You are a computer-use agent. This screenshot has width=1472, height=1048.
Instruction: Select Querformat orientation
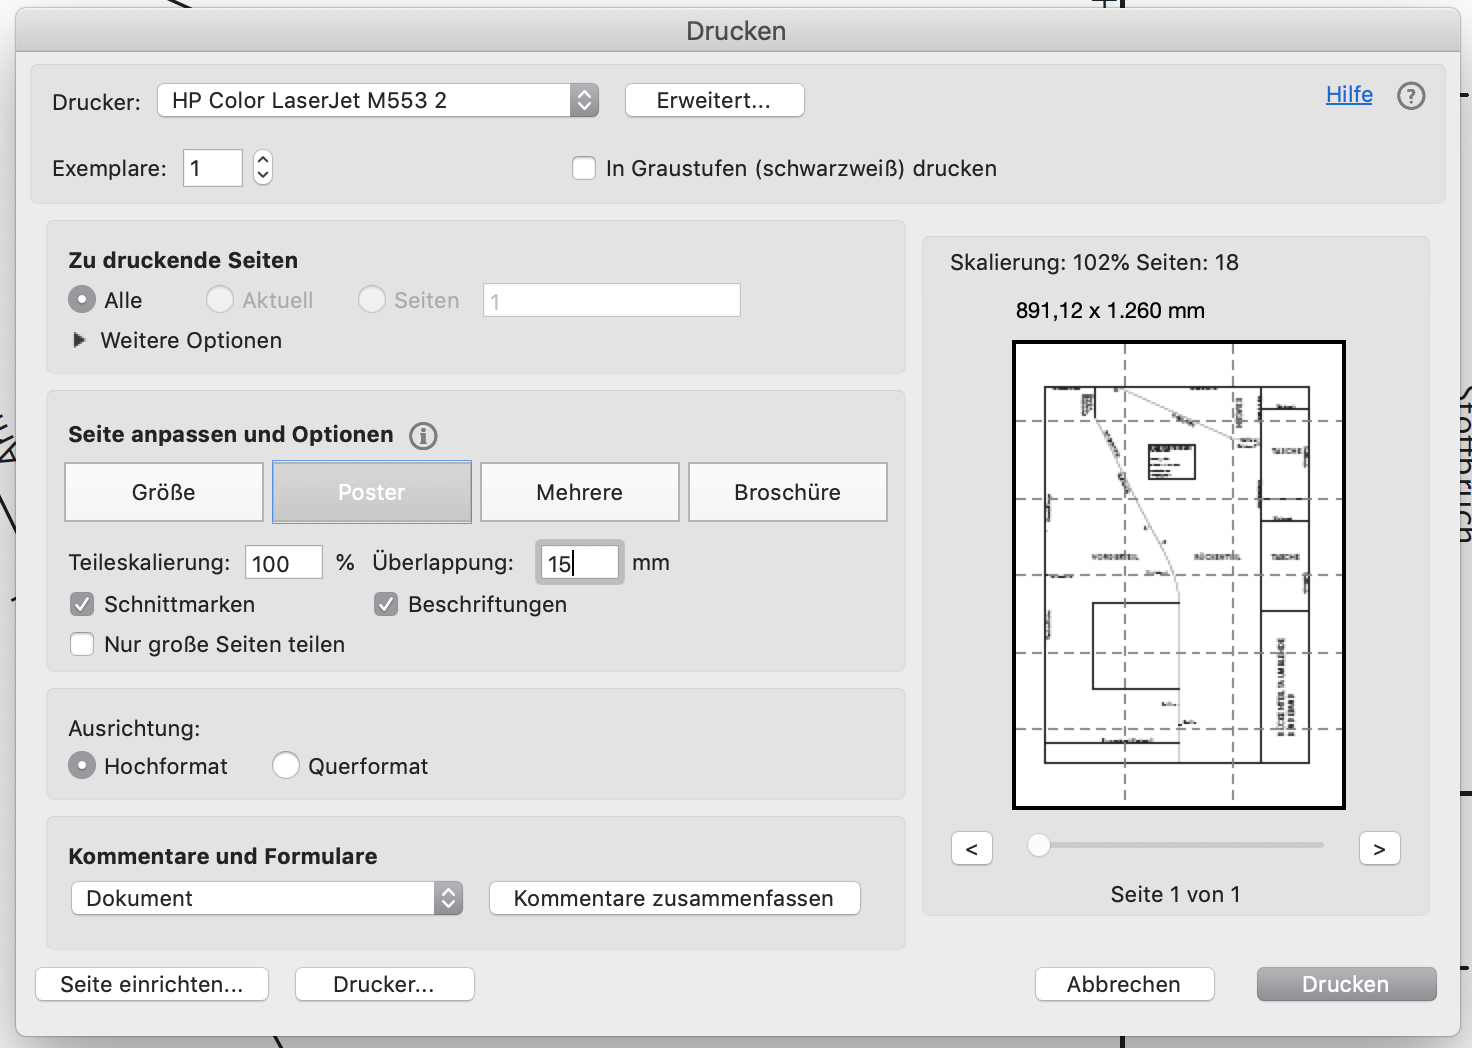pyautogui.click(x=286, y=766)
